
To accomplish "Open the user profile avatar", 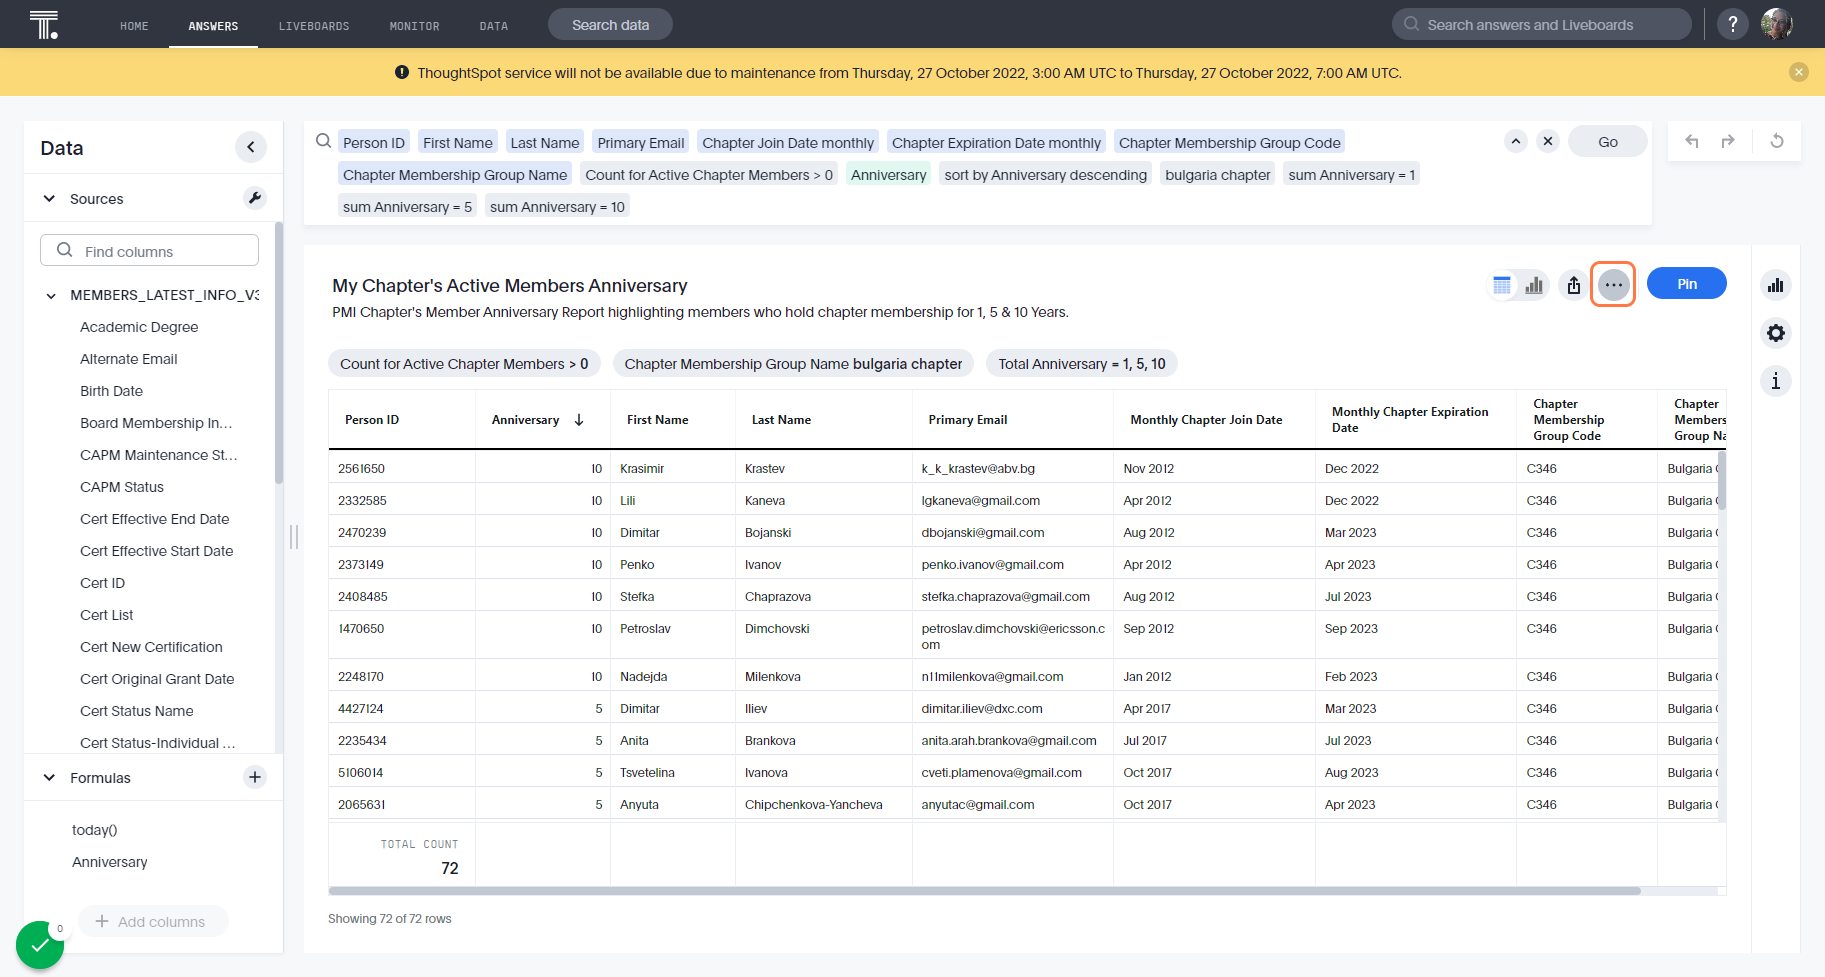I will 1777,24.
